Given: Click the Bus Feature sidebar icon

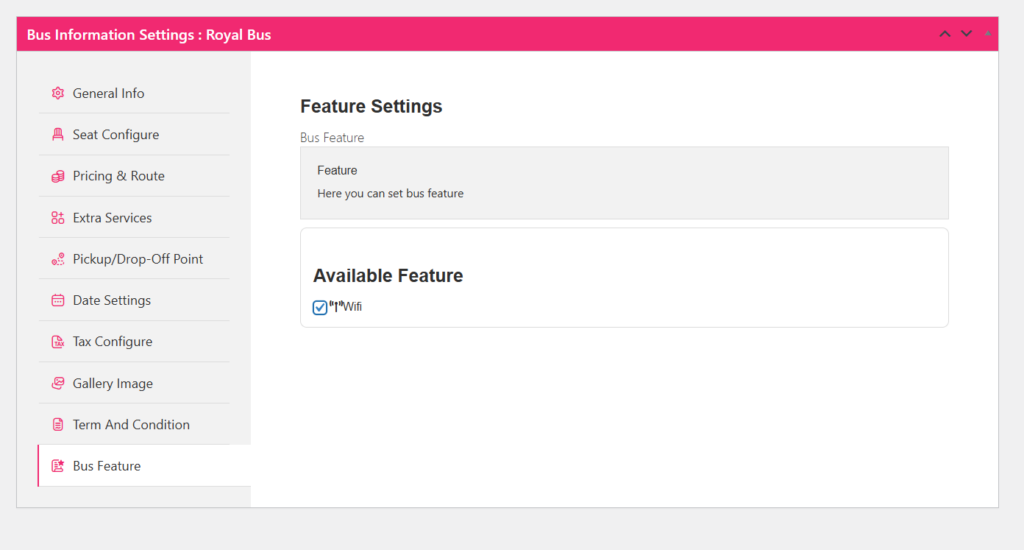Looking at the screenshot, I should tap(58, 466).
